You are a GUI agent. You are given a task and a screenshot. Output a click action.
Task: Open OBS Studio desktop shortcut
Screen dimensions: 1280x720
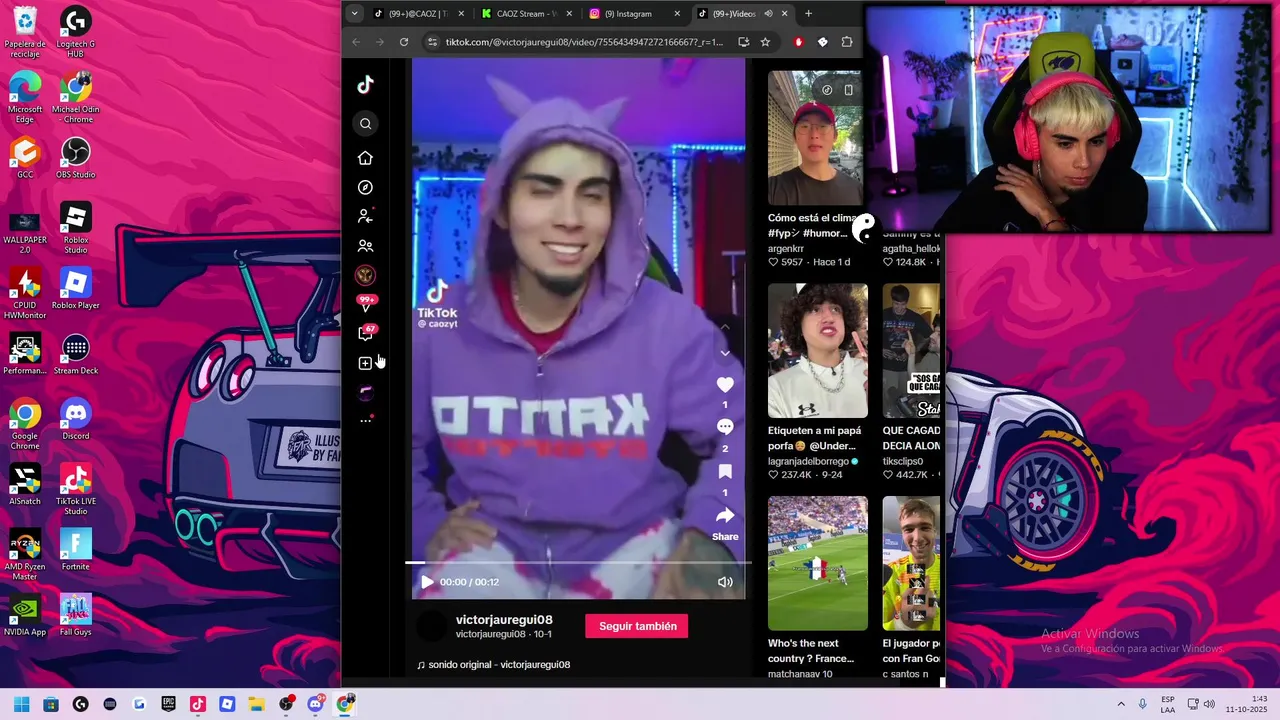coord(76,157)
